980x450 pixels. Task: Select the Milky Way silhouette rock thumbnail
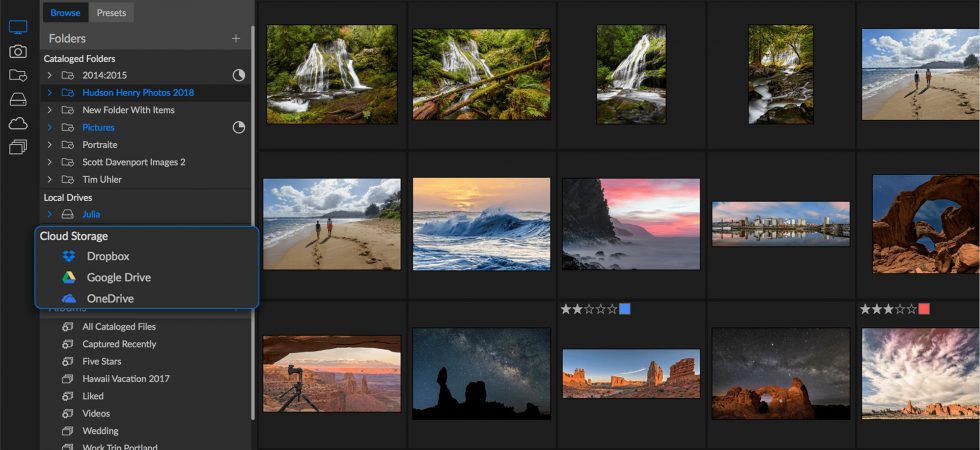coord(481,373)
